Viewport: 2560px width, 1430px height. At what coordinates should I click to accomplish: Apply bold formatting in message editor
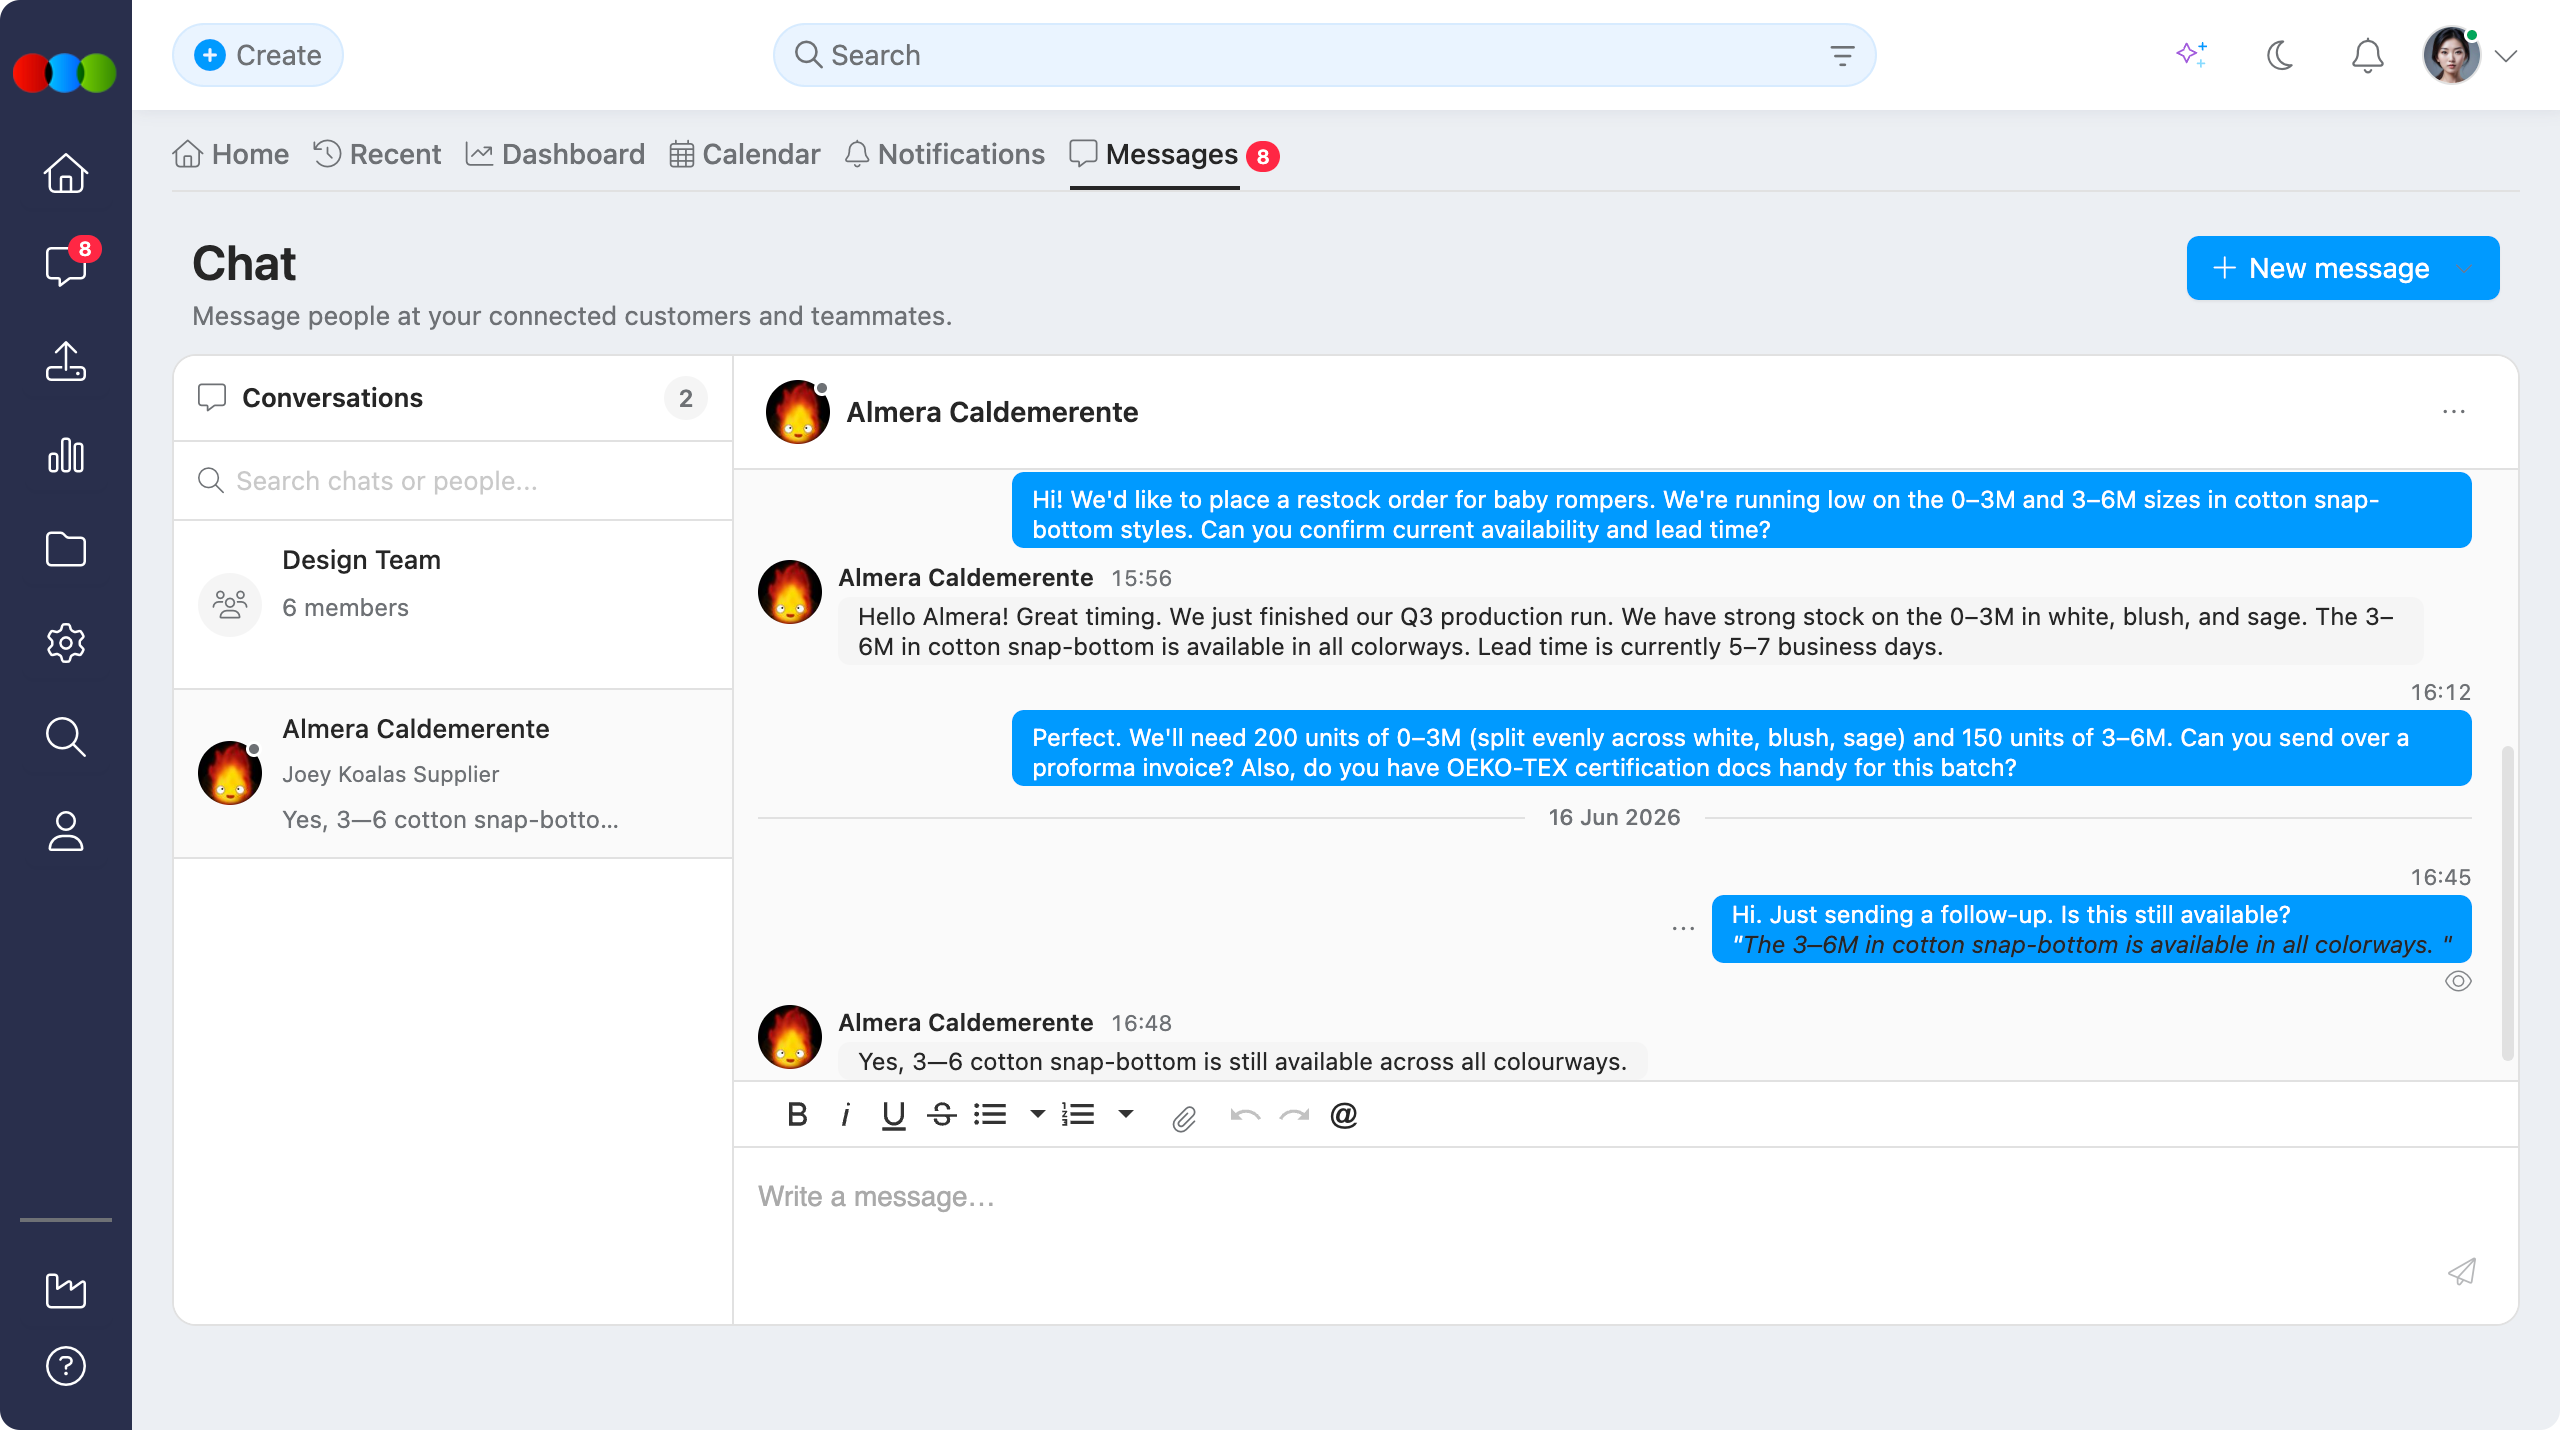coord(797,1114)
